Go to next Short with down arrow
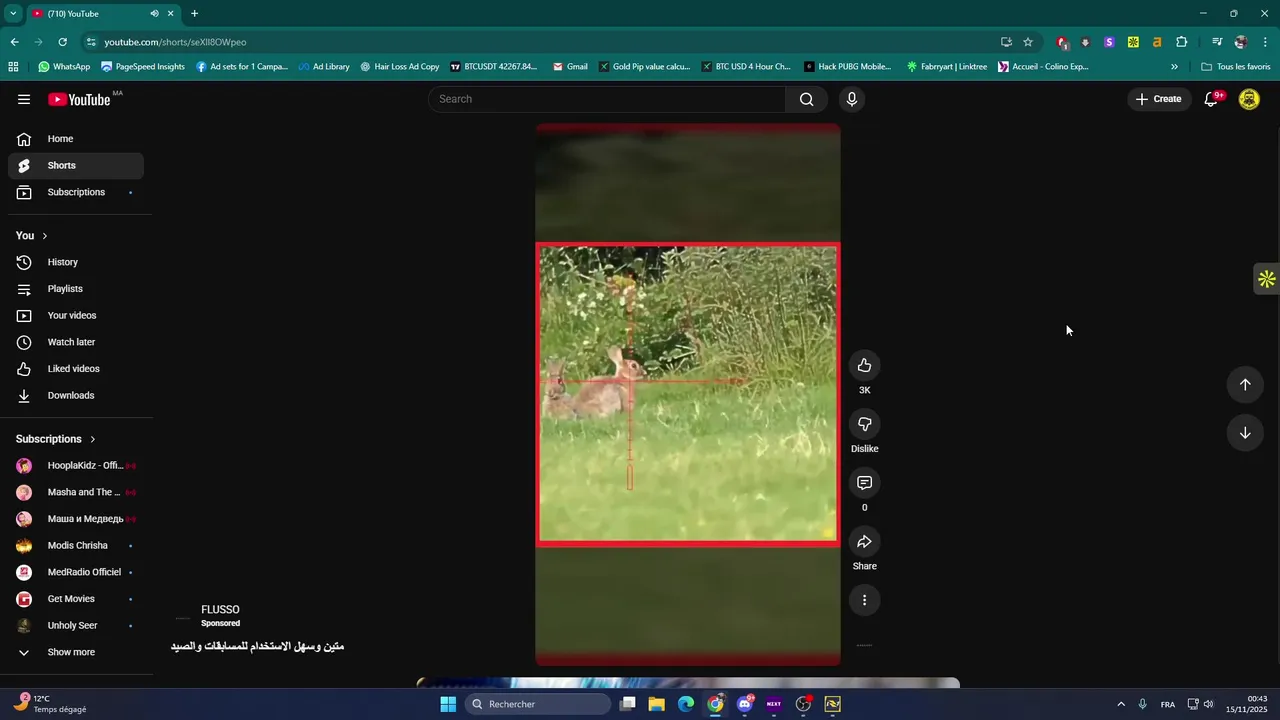This screenshot has height=720, width=1280. point(1245,433)
